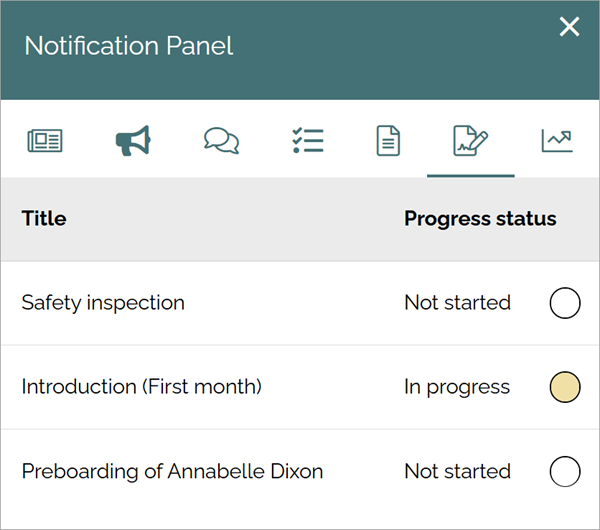The image size is (600, 530).
Task: Click the Safety inspection status circle
Action: pos(565,303)
